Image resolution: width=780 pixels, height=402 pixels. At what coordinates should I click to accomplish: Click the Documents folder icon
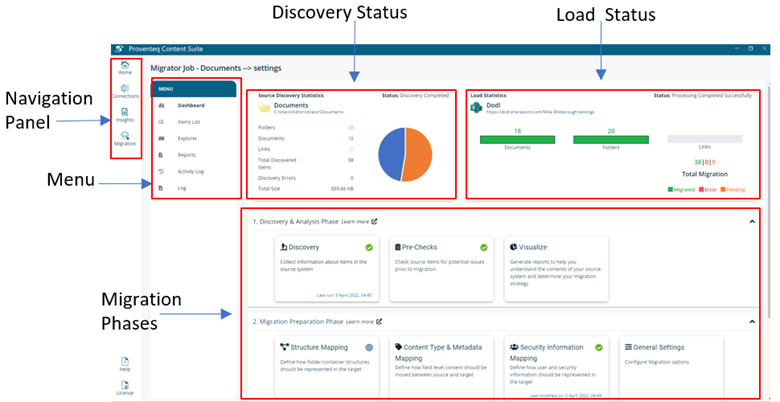pyautogui.click(x=264, y=108)
